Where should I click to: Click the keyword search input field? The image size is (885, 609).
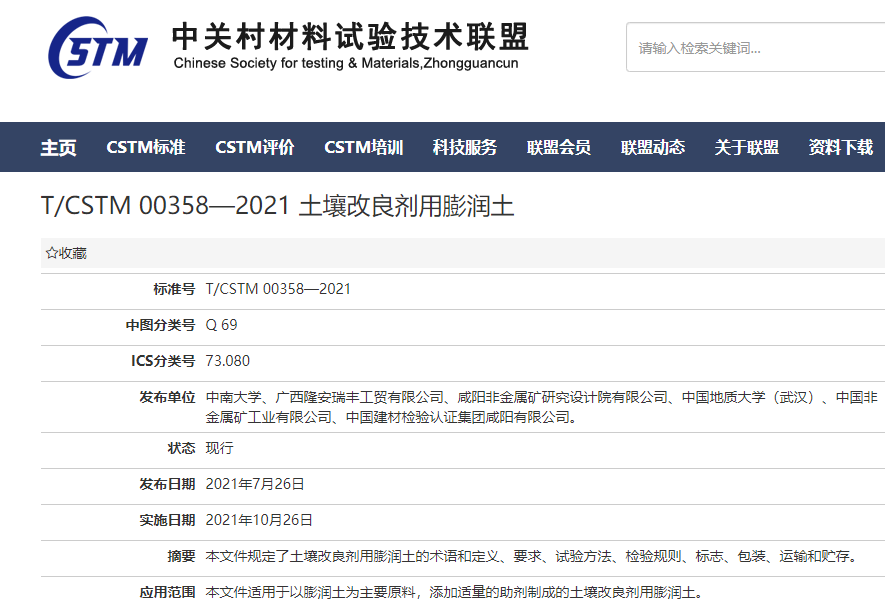(755, 47)
